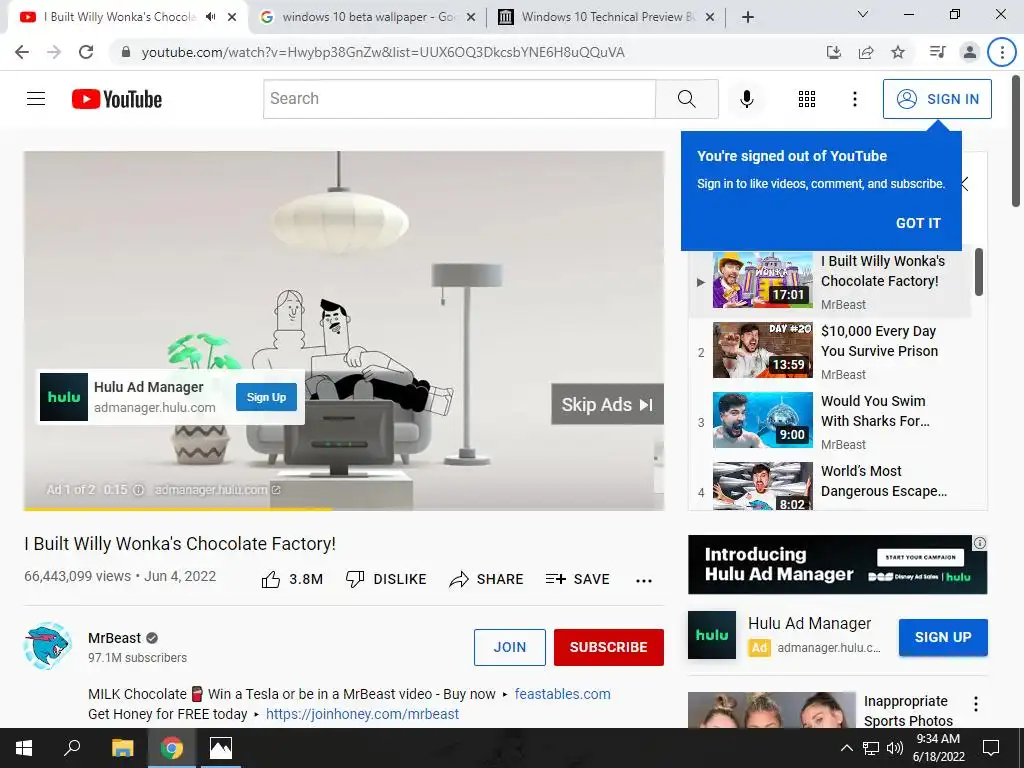Open the media control icon in Chrome toolbar

pos(937,52)
